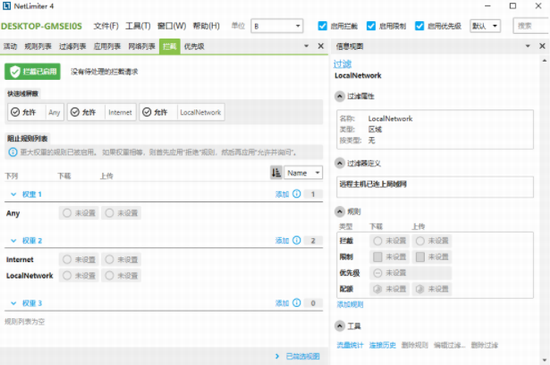550x365 pixels.
Task: Toggle the first blue enable checkbox in toolbar
Action: [x=322, y=26]
